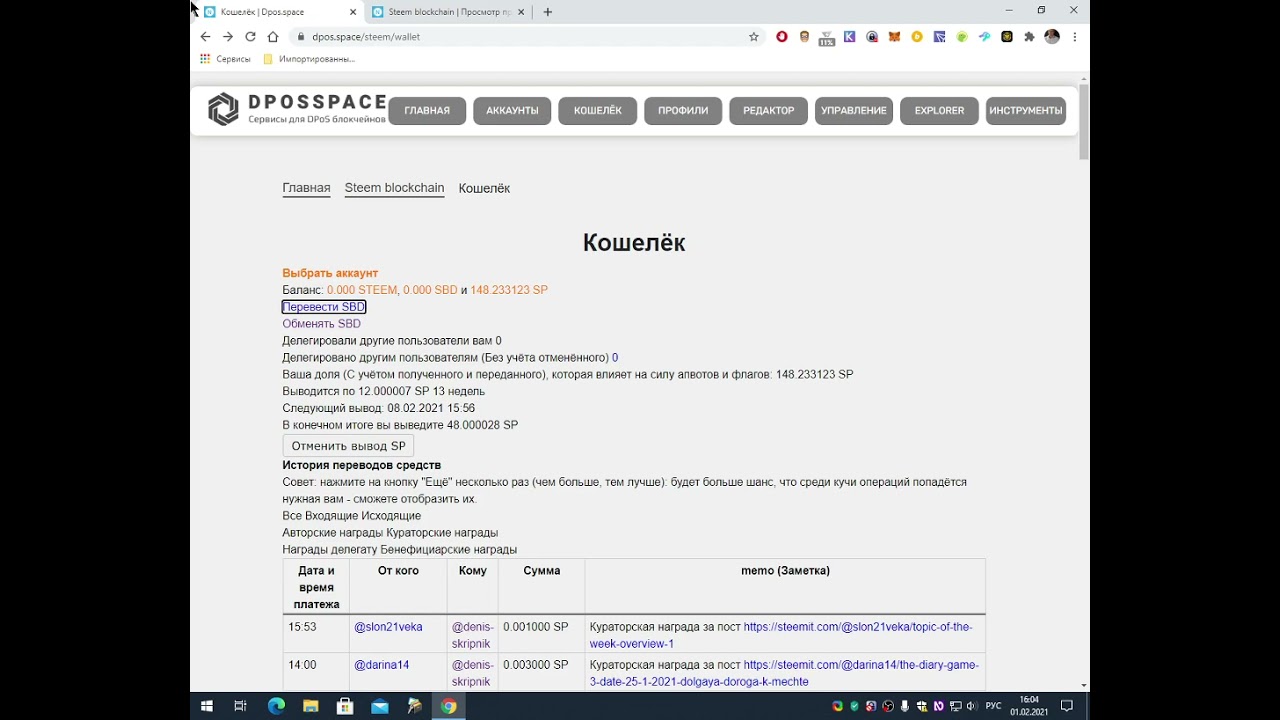
Task: Go to the browser home page icon
Action: (273, 37)
